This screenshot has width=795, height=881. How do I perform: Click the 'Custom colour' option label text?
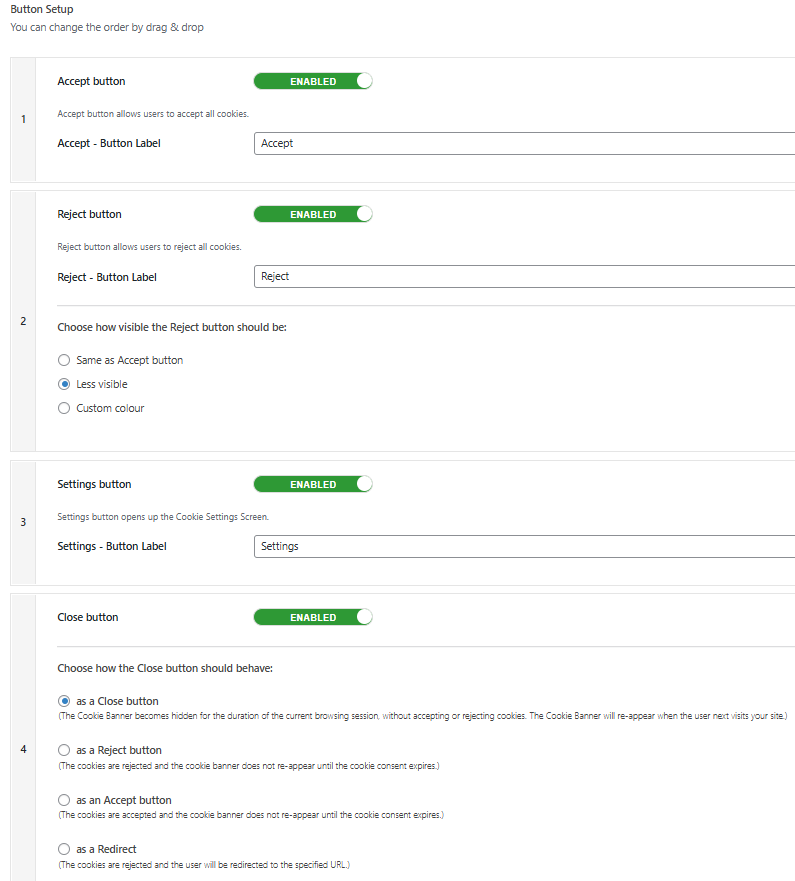(110, 408)
